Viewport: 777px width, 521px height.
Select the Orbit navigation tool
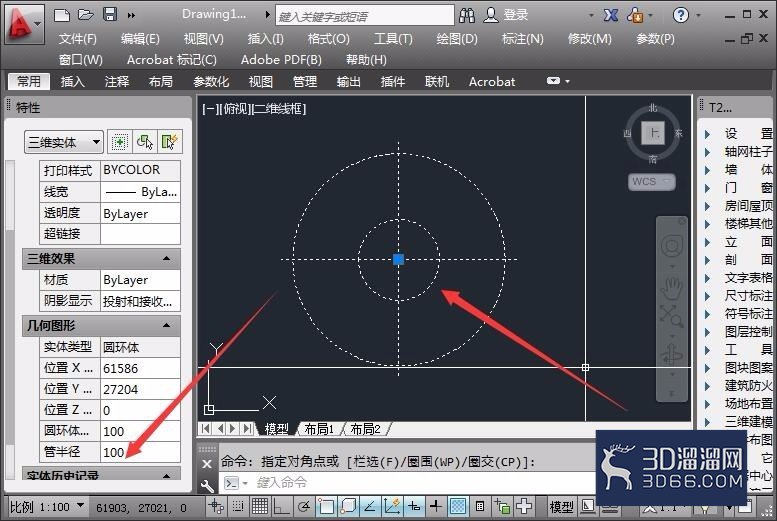pos(672,354)
